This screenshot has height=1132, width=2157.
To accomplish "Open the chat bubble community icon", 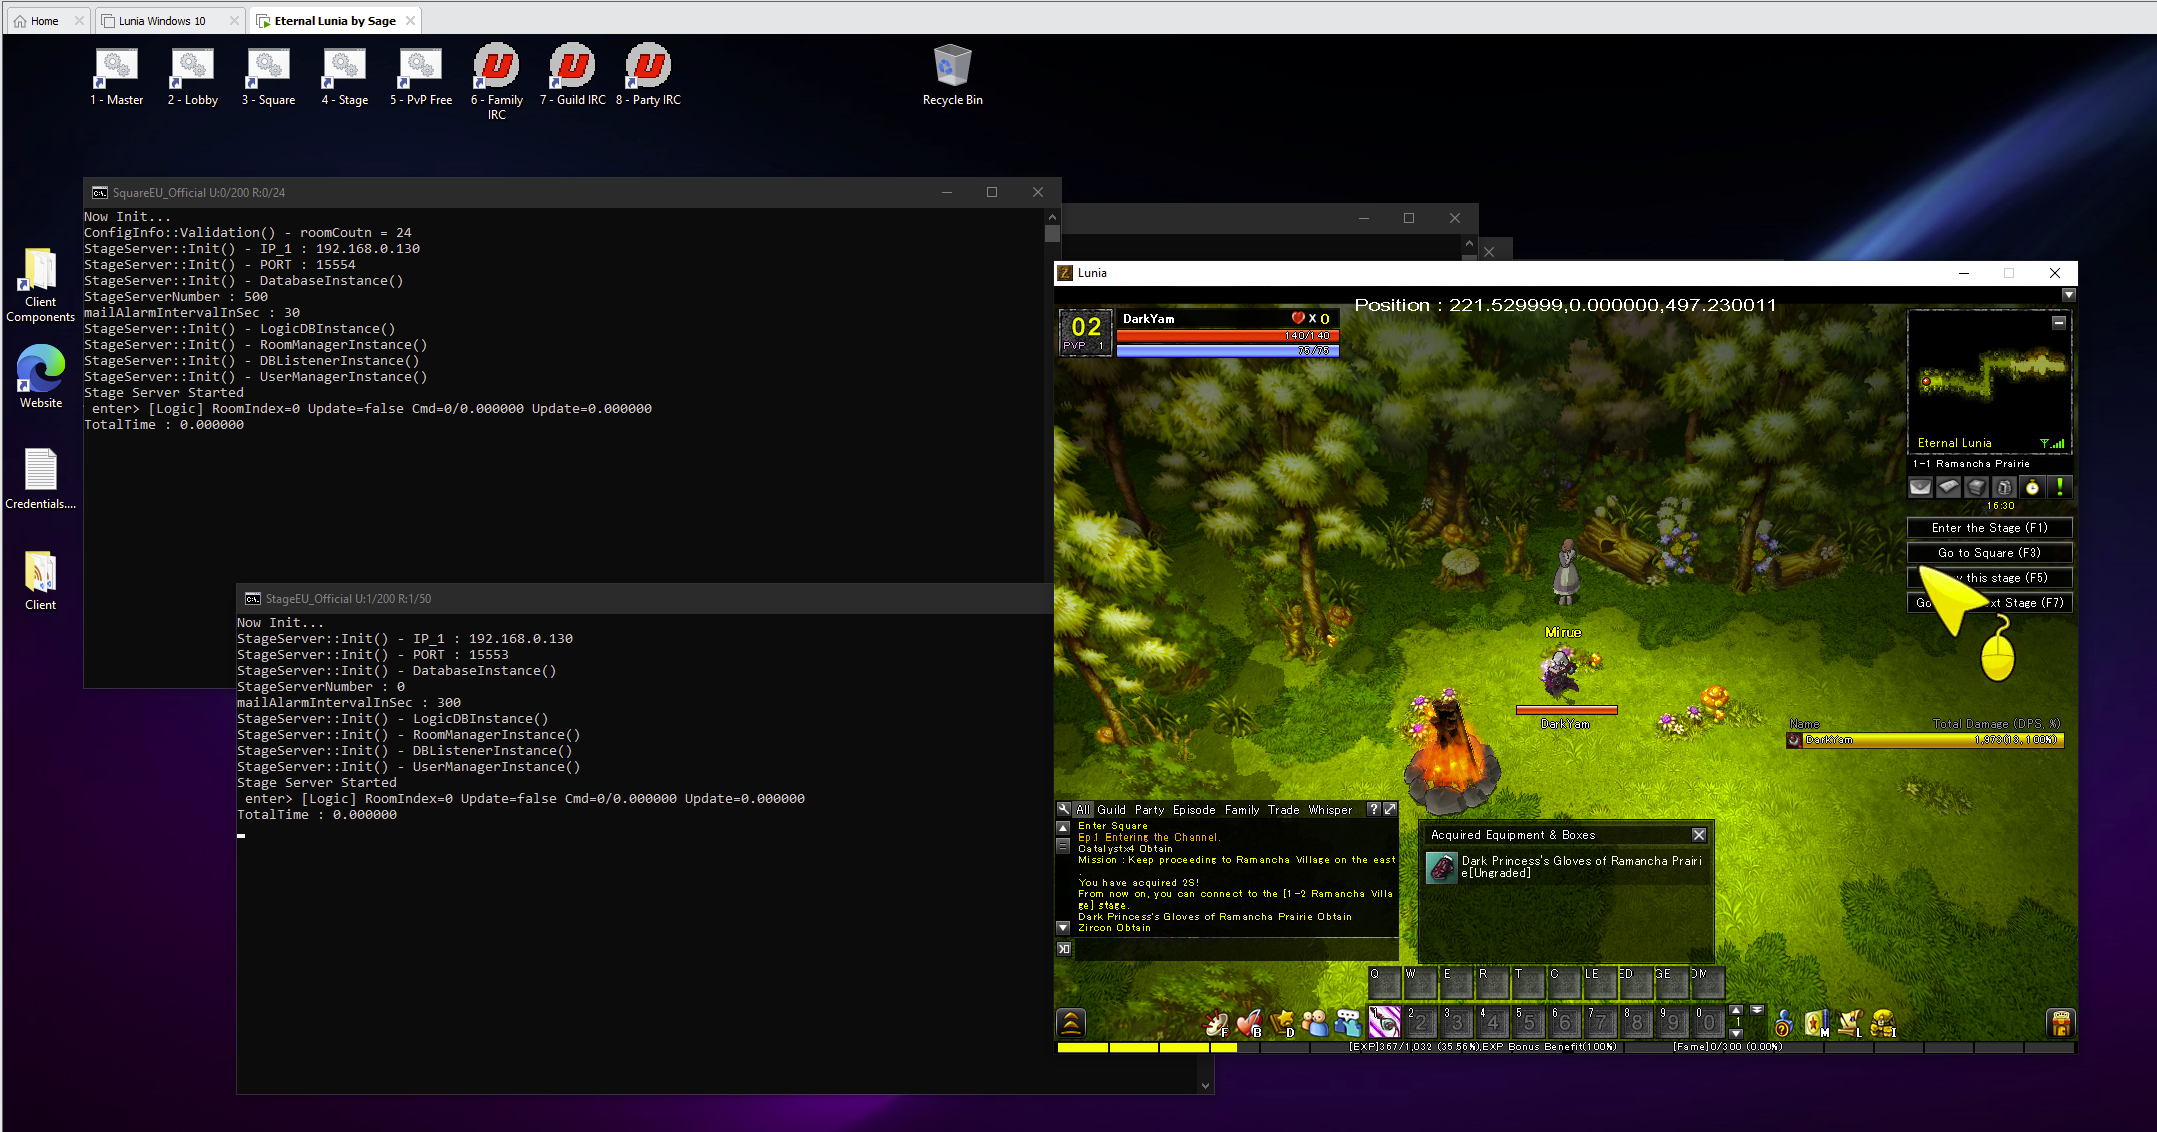I will 1348,1023.
